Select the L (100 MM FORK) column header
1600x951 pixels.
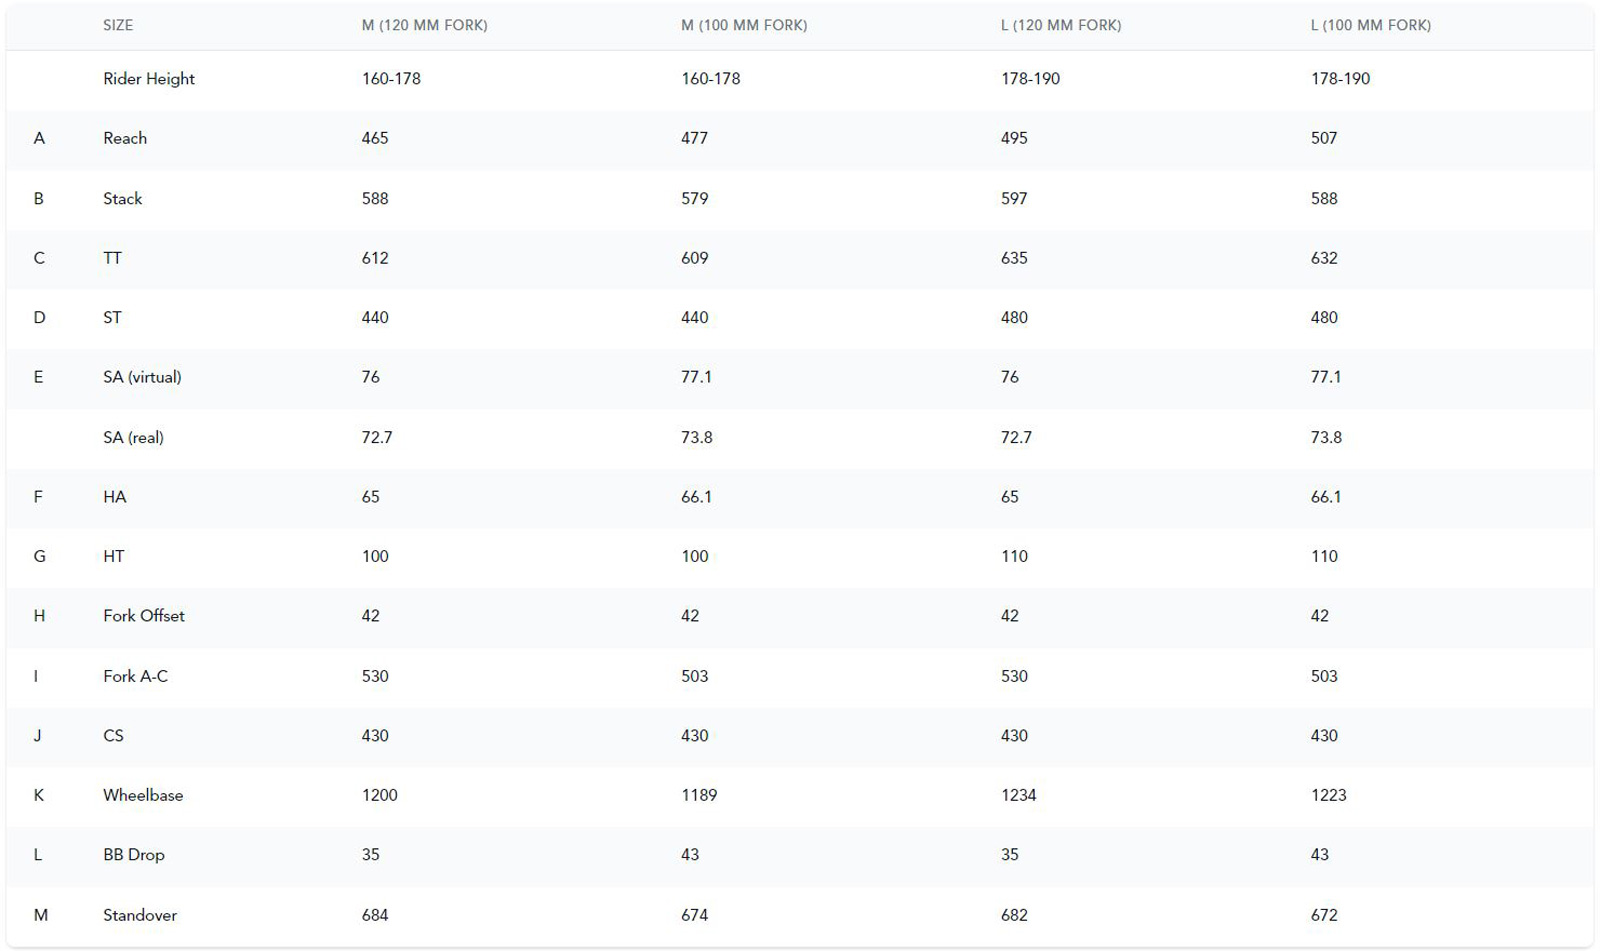pos(1371,25)
